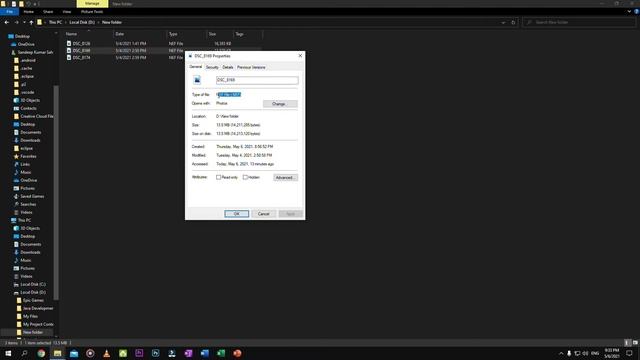The width and height of the screenshot is (640, 360).
Task: Open taskbar search magnifier
Action: tap(24, 353)
